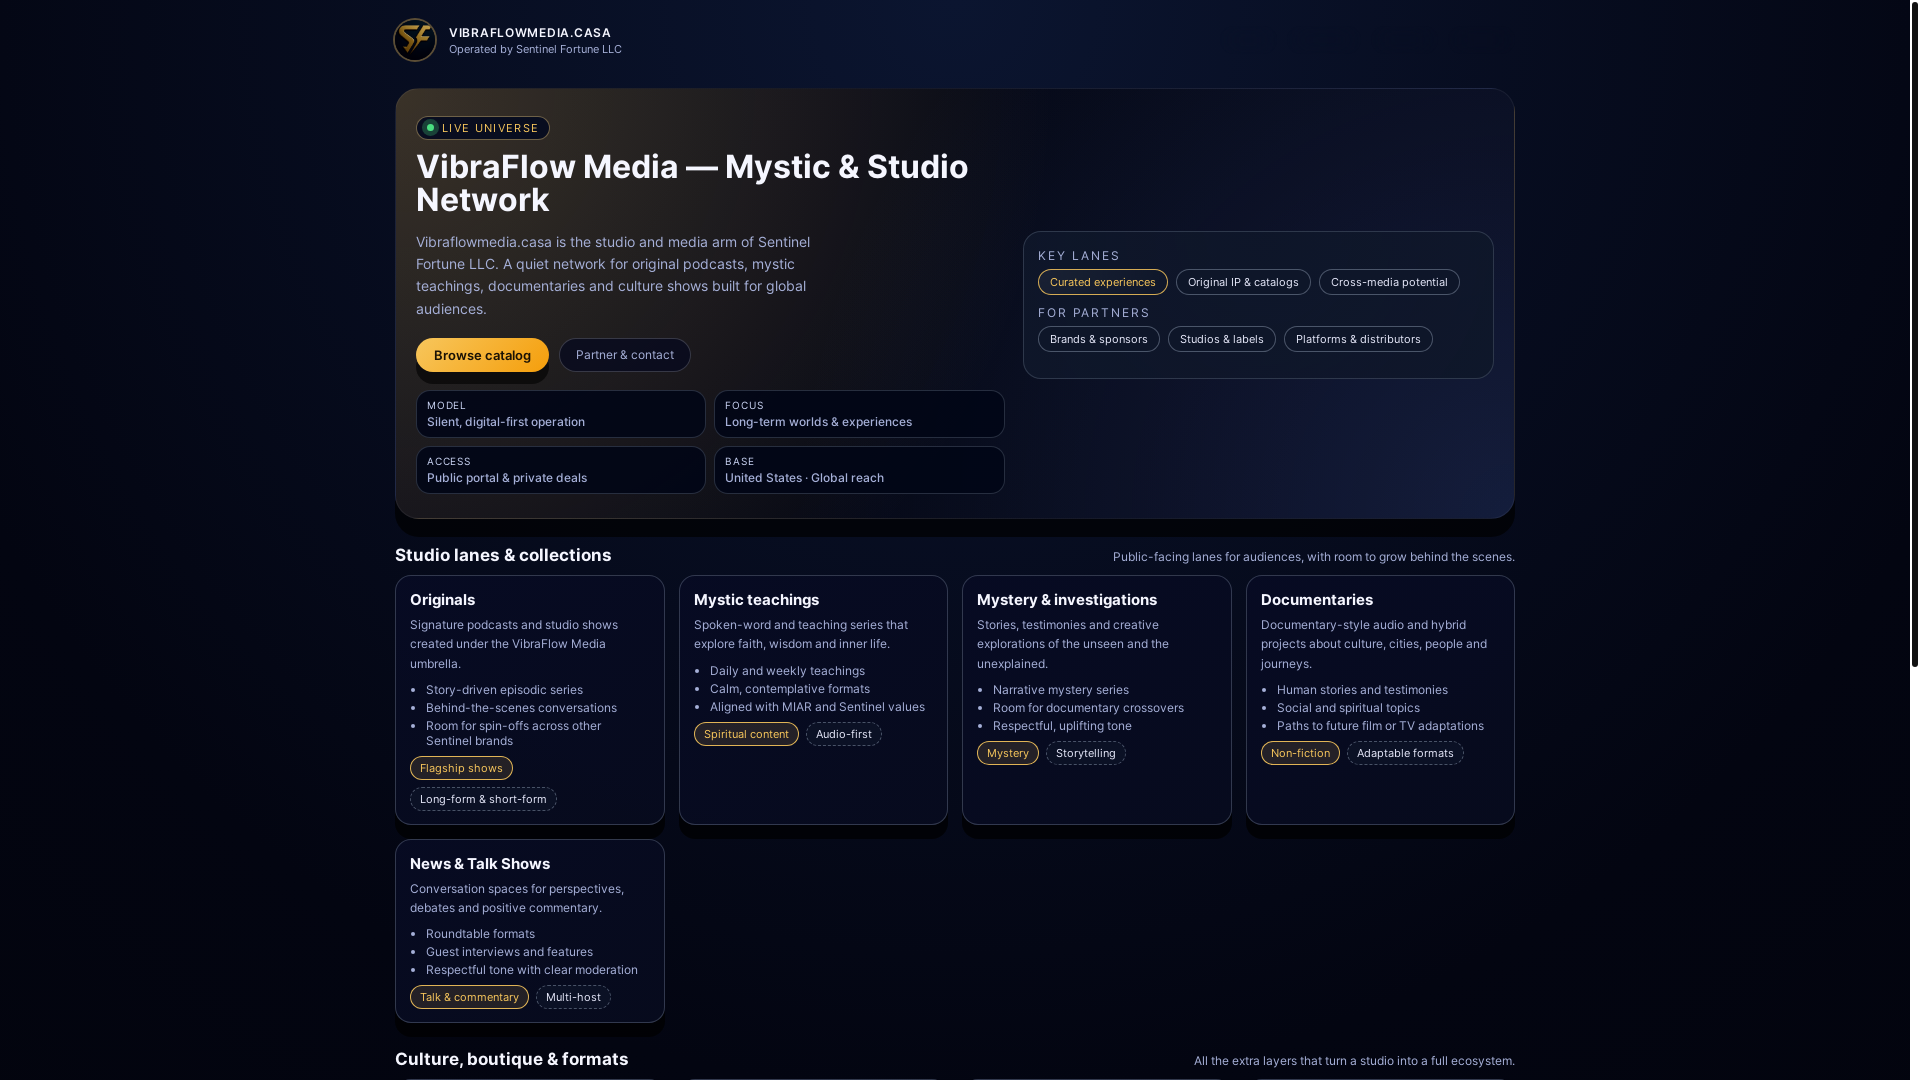The height and width of the screenshot is (1080, 1920).
Task: Click 'Behind-the-scenes conversations' list item
Action: tap(521, 708)
